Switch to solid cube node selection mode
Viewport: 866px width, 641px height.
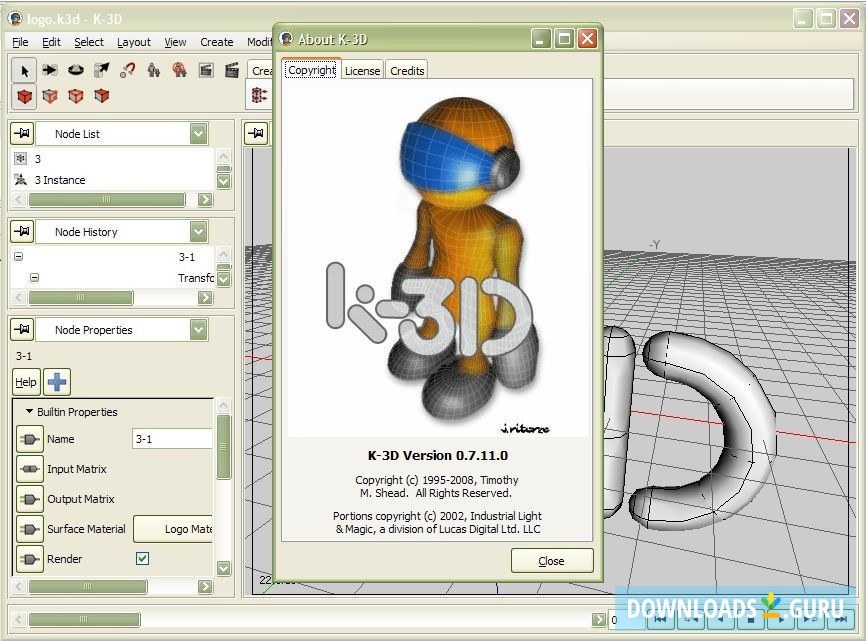(x=24, y=96)
